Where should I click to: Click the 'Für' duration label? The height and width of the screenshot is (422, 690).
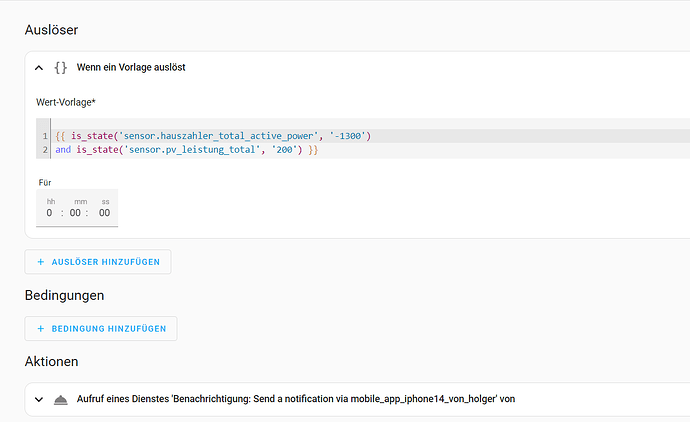45,182
